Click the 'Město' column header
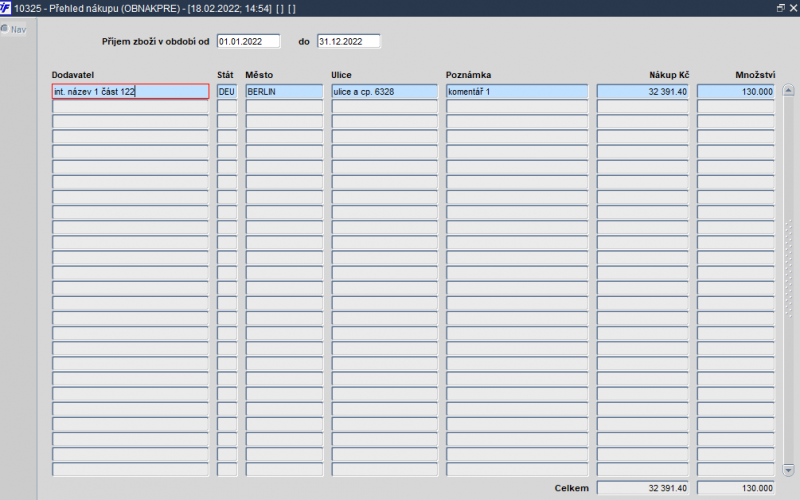This screenshot has width=800, height=500. pos(259,74)
